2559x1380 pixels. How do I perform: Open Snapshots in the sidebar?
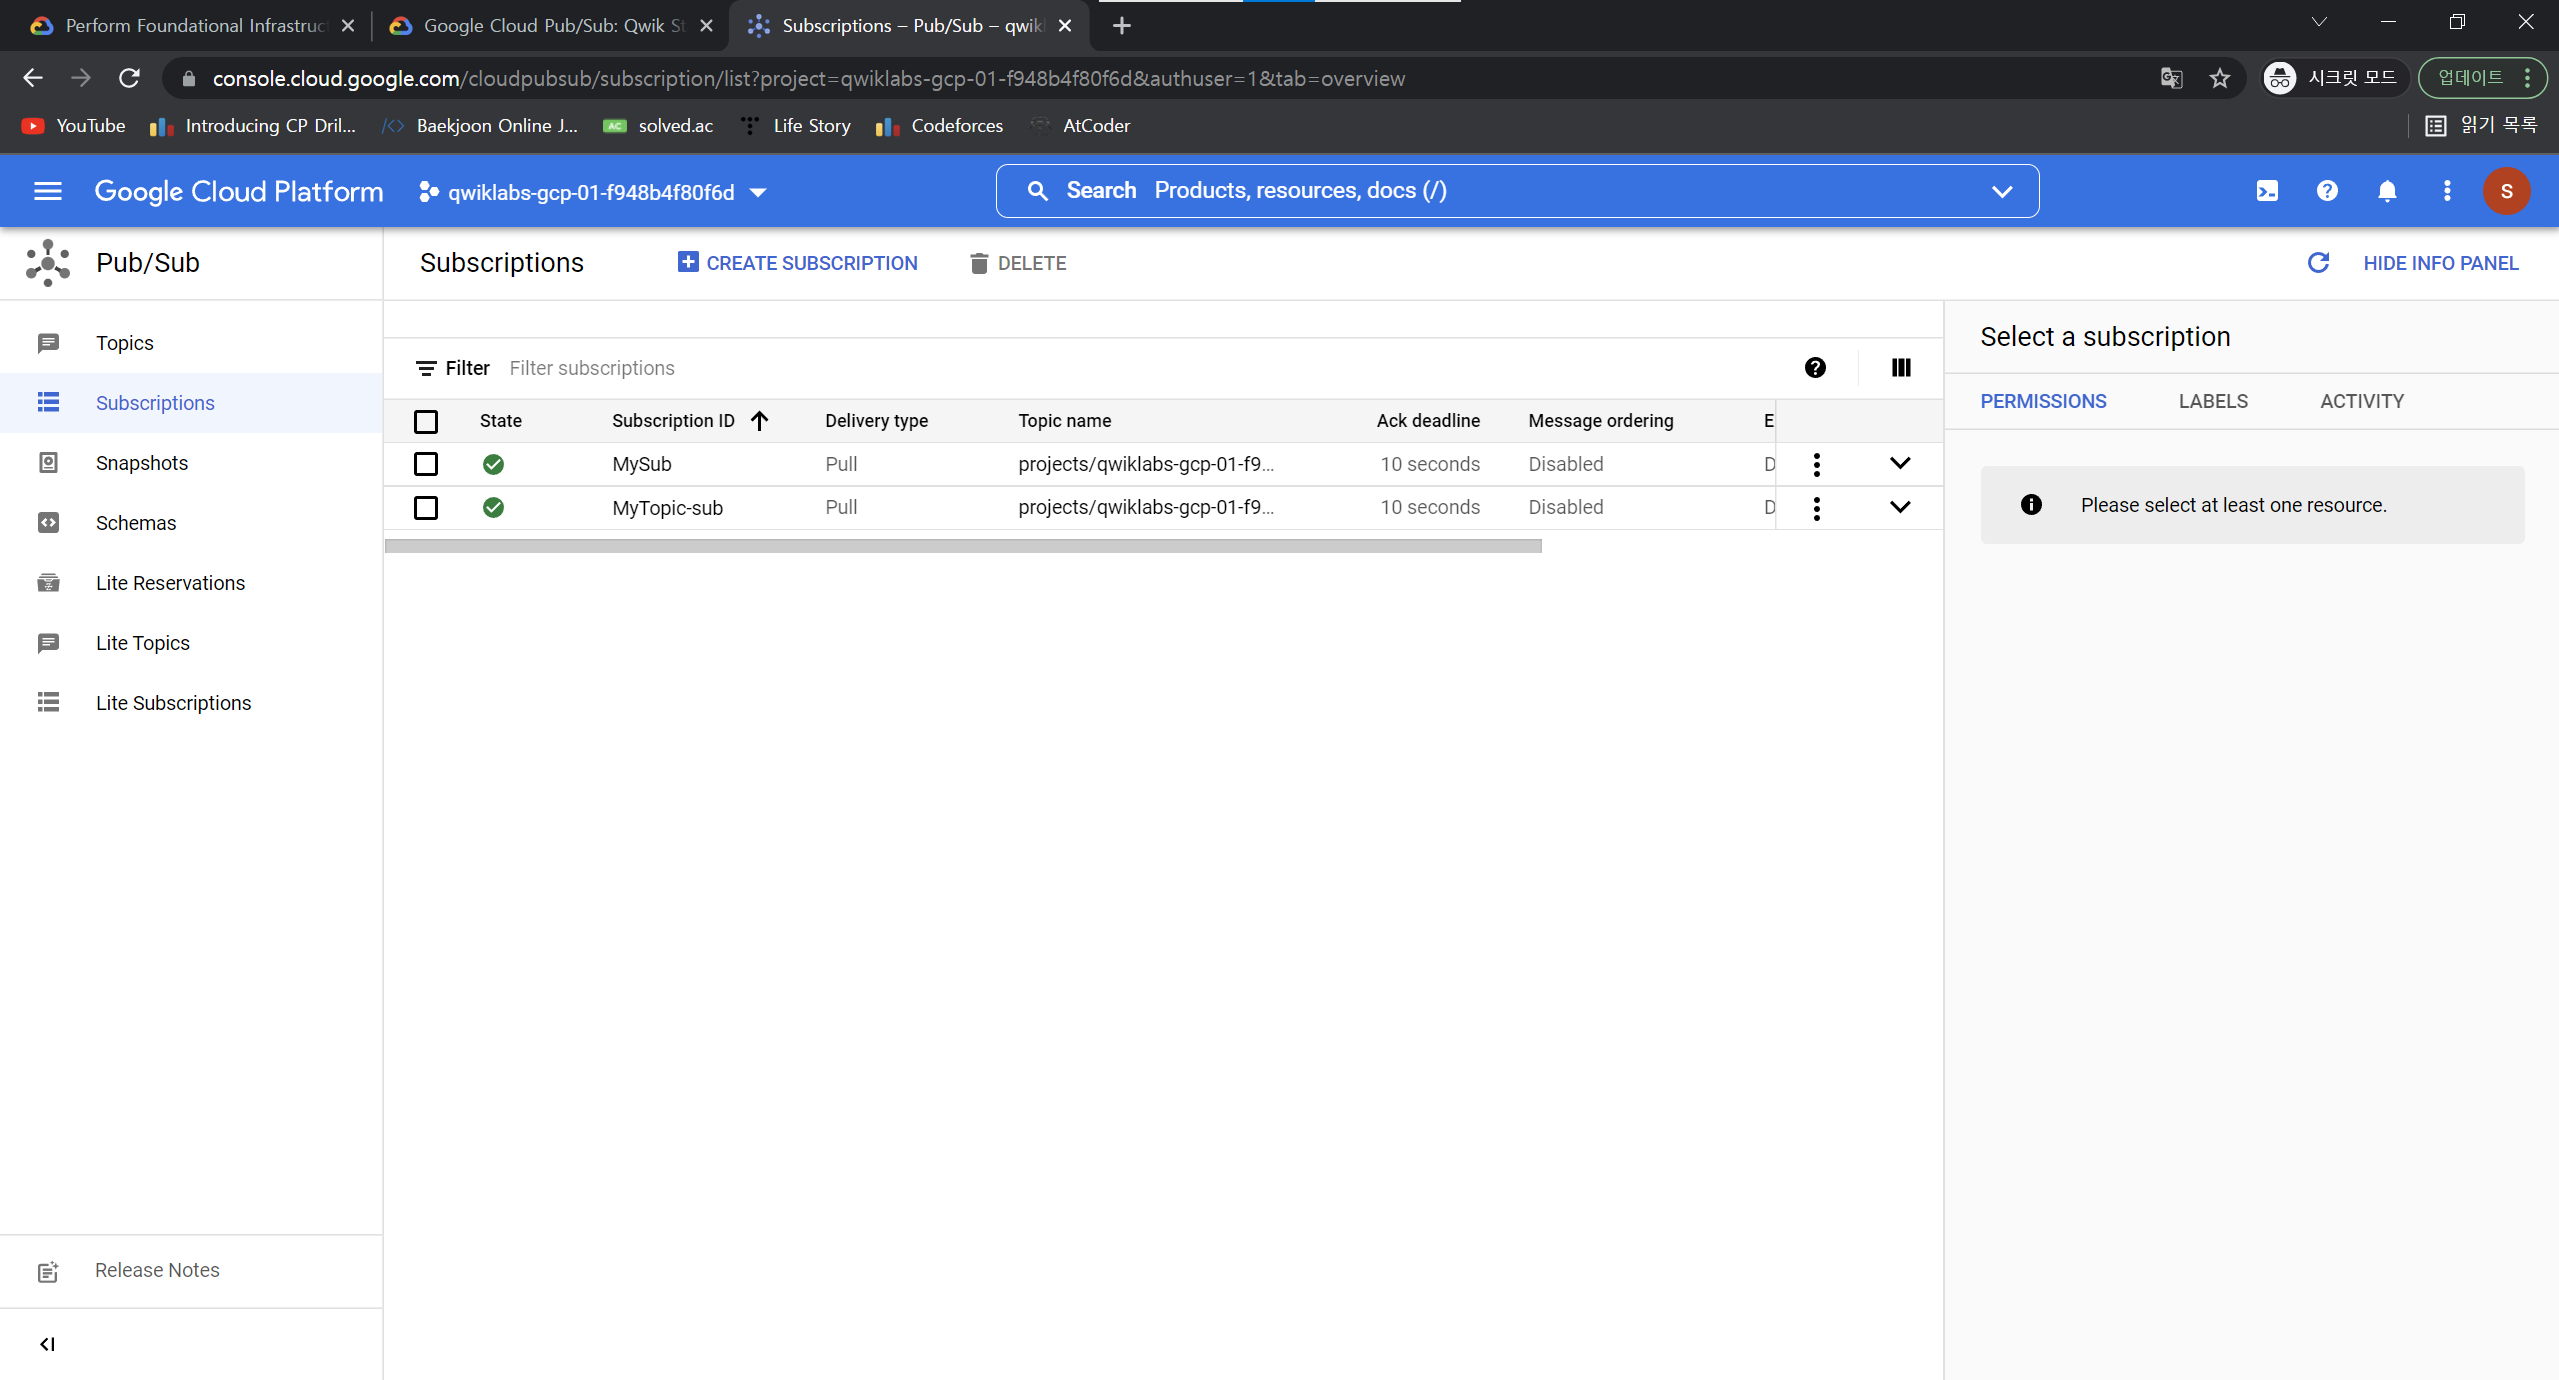[x=191, y=463]
